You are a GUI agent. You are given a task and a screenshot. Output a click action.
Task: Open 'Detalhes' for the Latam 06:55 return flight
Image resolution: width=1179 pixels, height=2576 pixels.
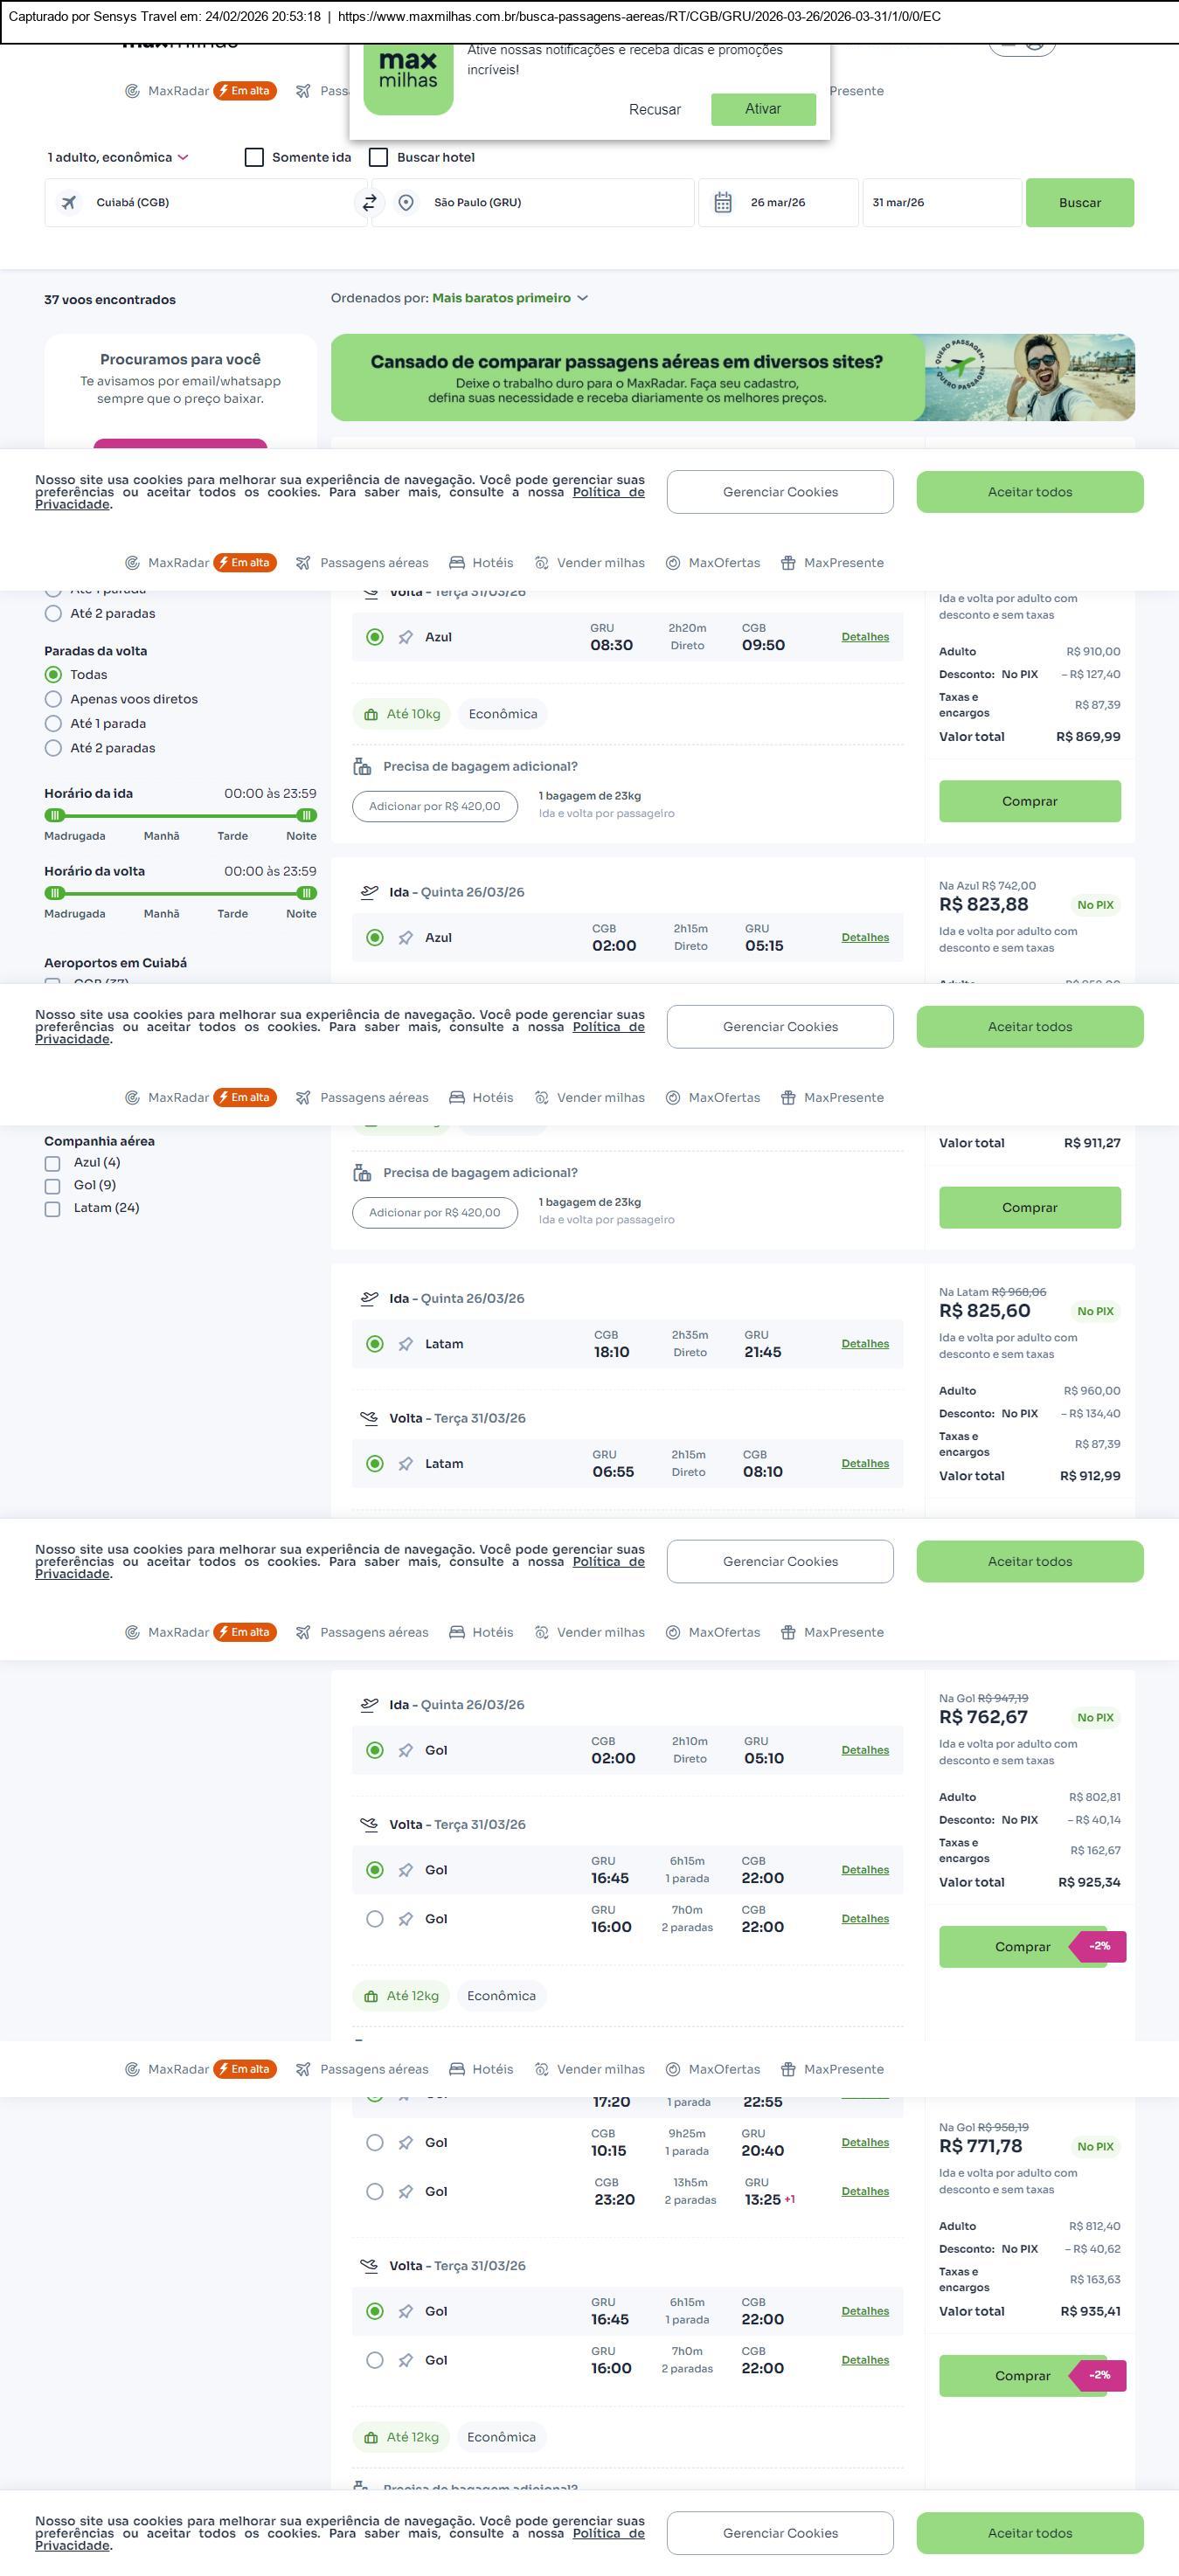(x=865, y=1464)
